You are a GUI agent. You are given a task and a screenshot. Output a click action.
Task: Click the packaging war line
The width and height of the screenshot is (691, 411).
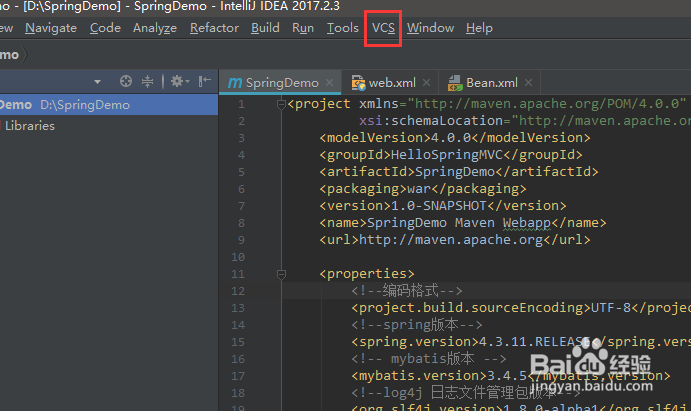point(423,189)
